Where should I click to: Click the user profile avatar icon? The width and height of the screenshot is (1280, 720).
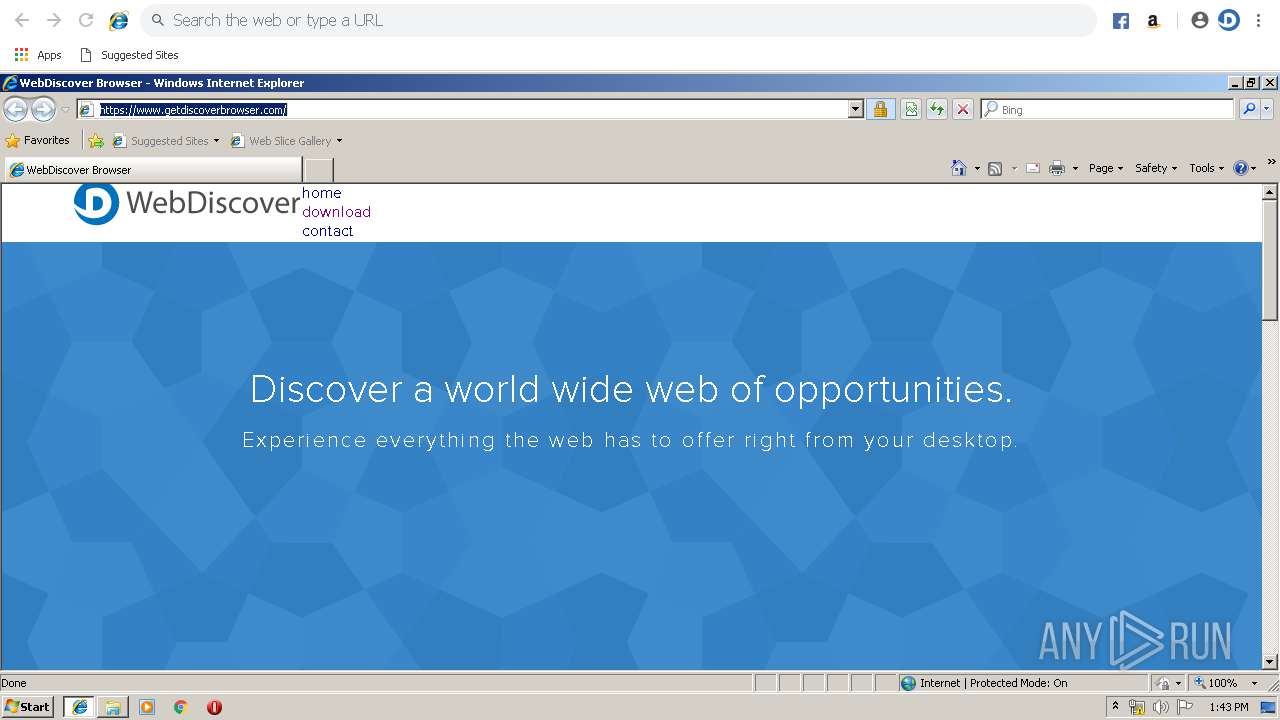[x=1199, y=20]
